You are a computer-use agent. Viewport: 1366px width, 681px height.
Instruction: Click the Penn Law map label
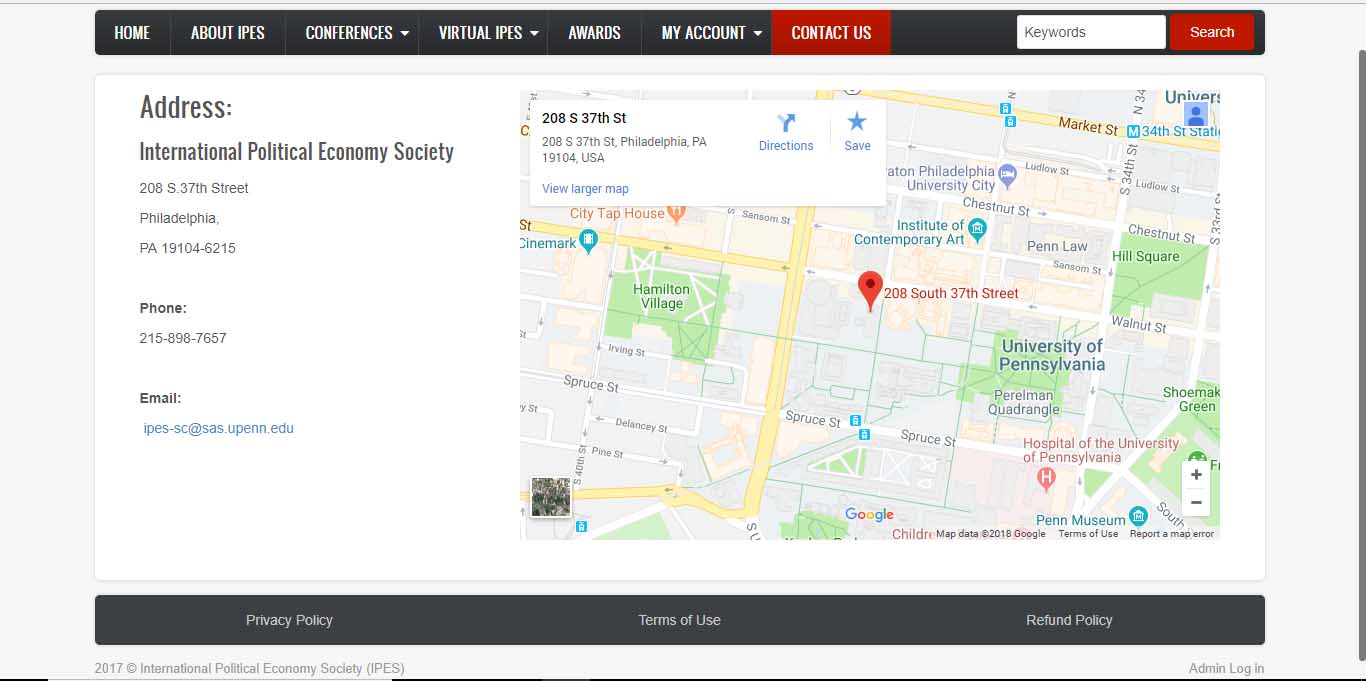click(1057, 246)
